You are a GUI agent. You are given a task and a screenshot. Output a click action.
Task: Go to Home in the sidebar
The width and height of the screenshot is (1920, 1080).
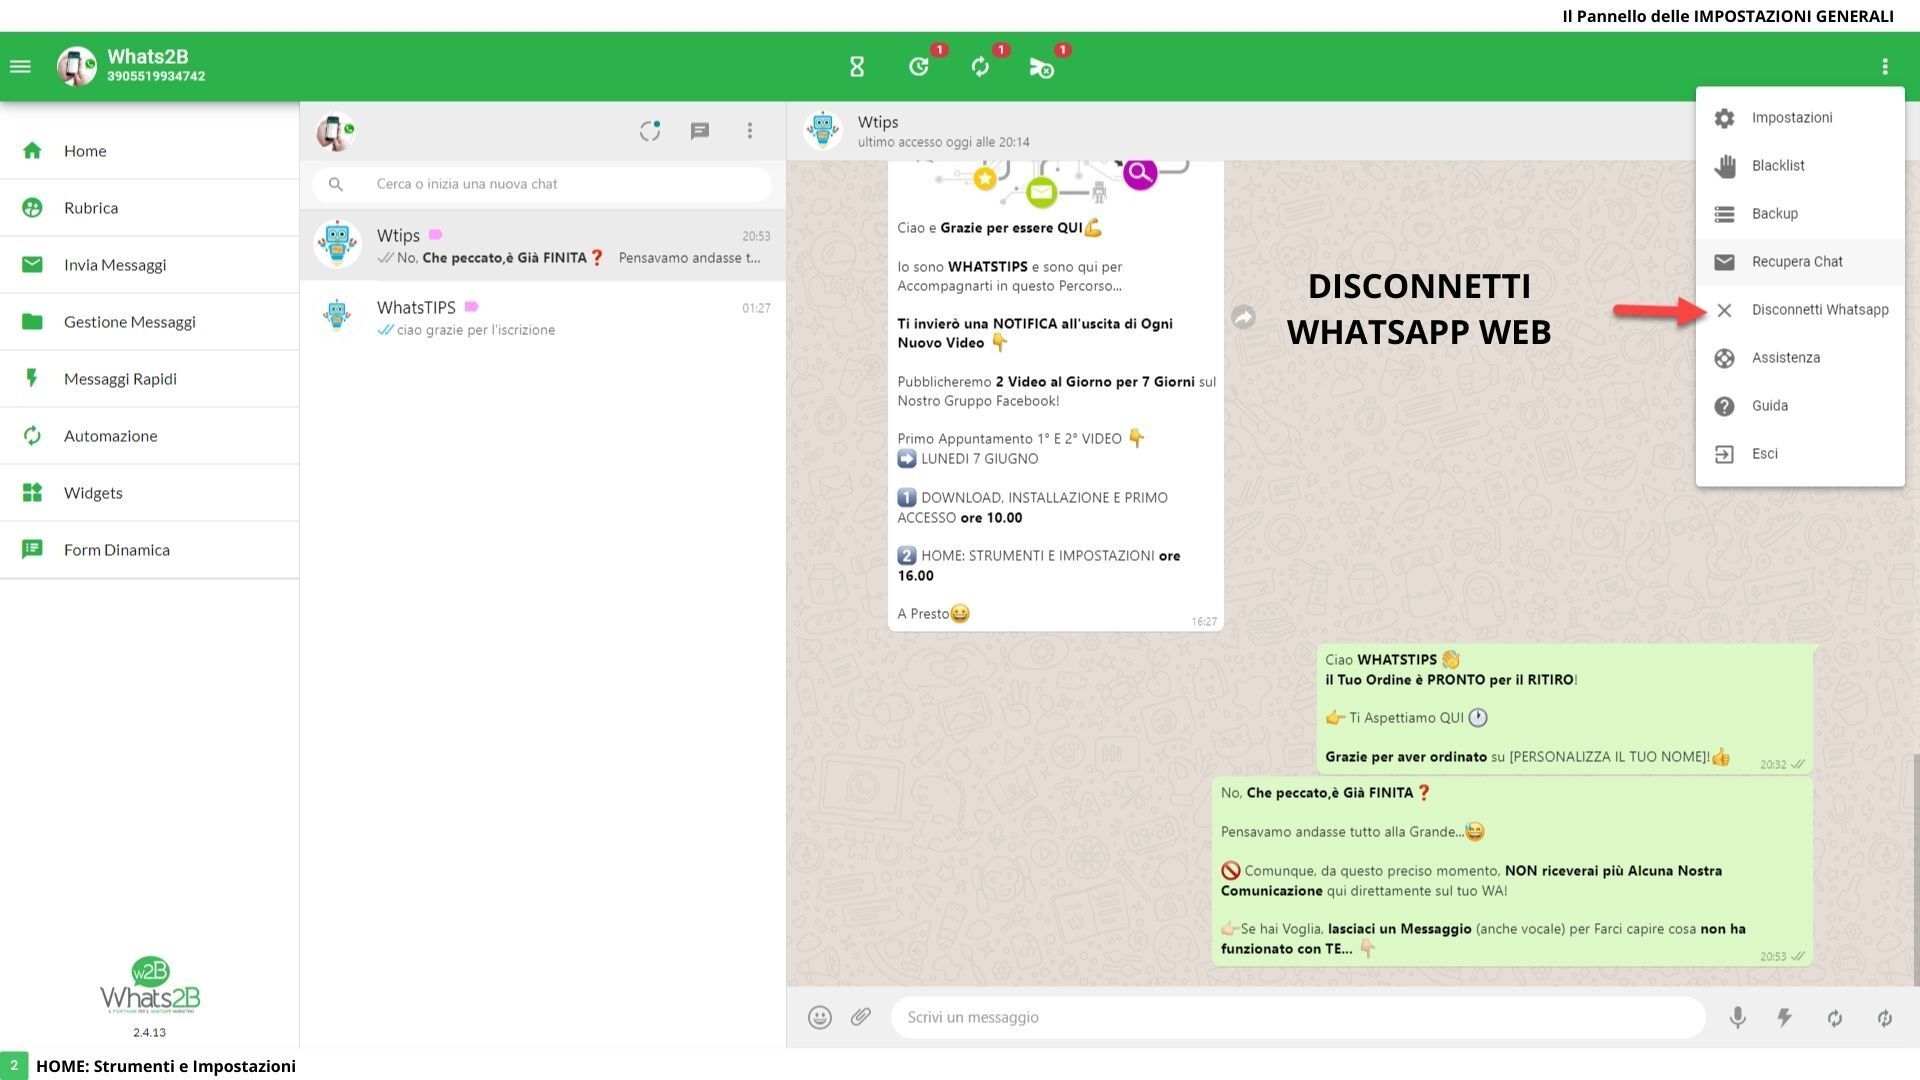pyautogui.click(x=150, y=151)
